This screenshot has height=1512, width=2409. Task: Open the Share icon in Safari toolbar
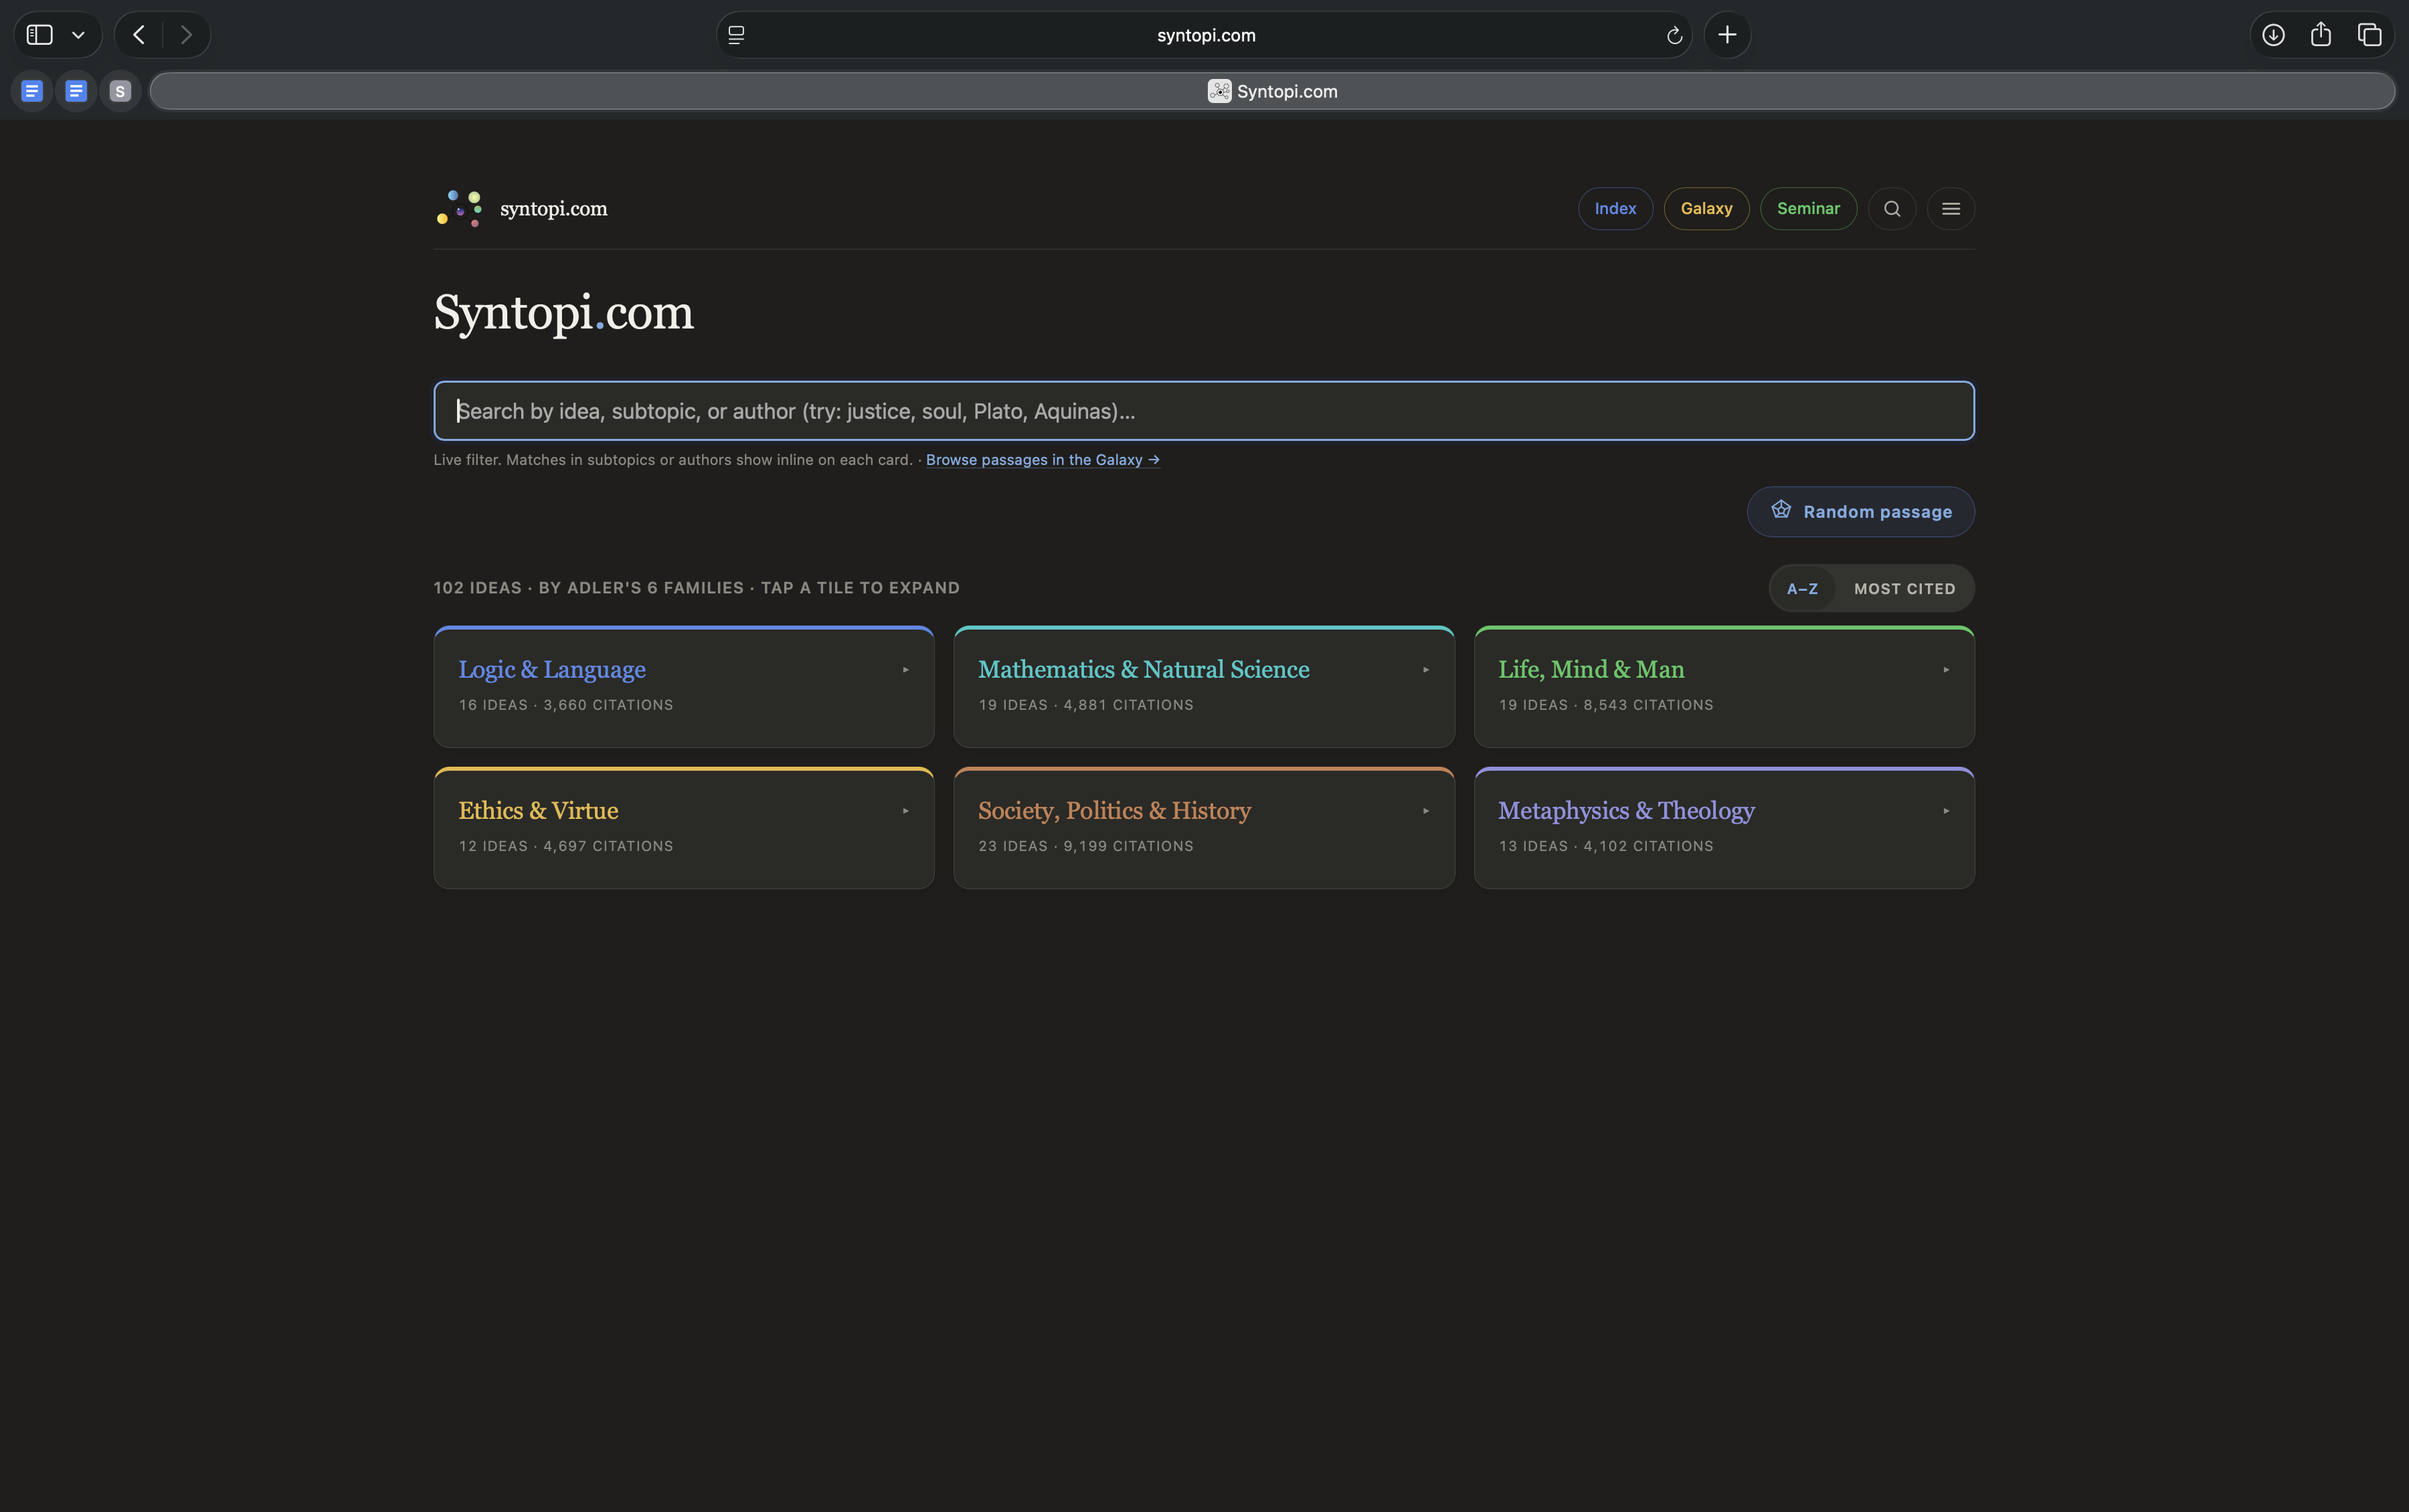(x=2321, y=35)
